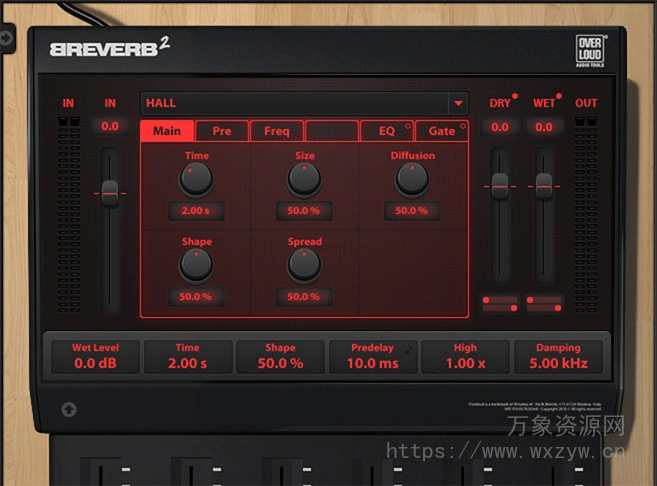Select the High 1.00 x quick control

click(466, 357)
